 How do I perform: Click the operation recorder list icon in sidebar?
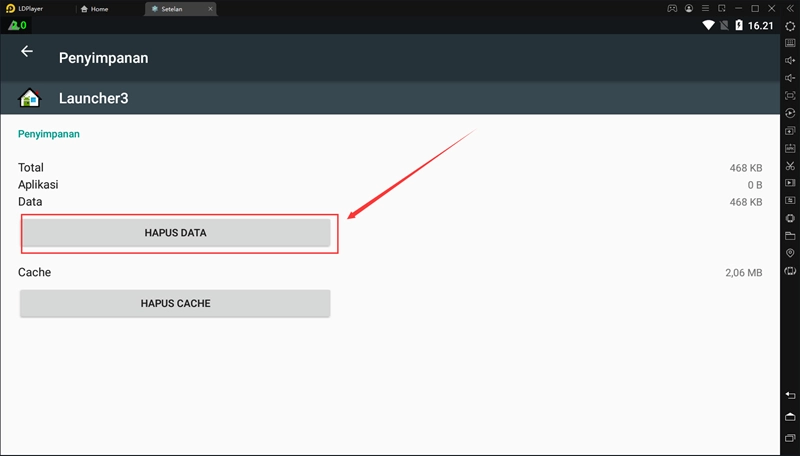(x=790, y=200)
